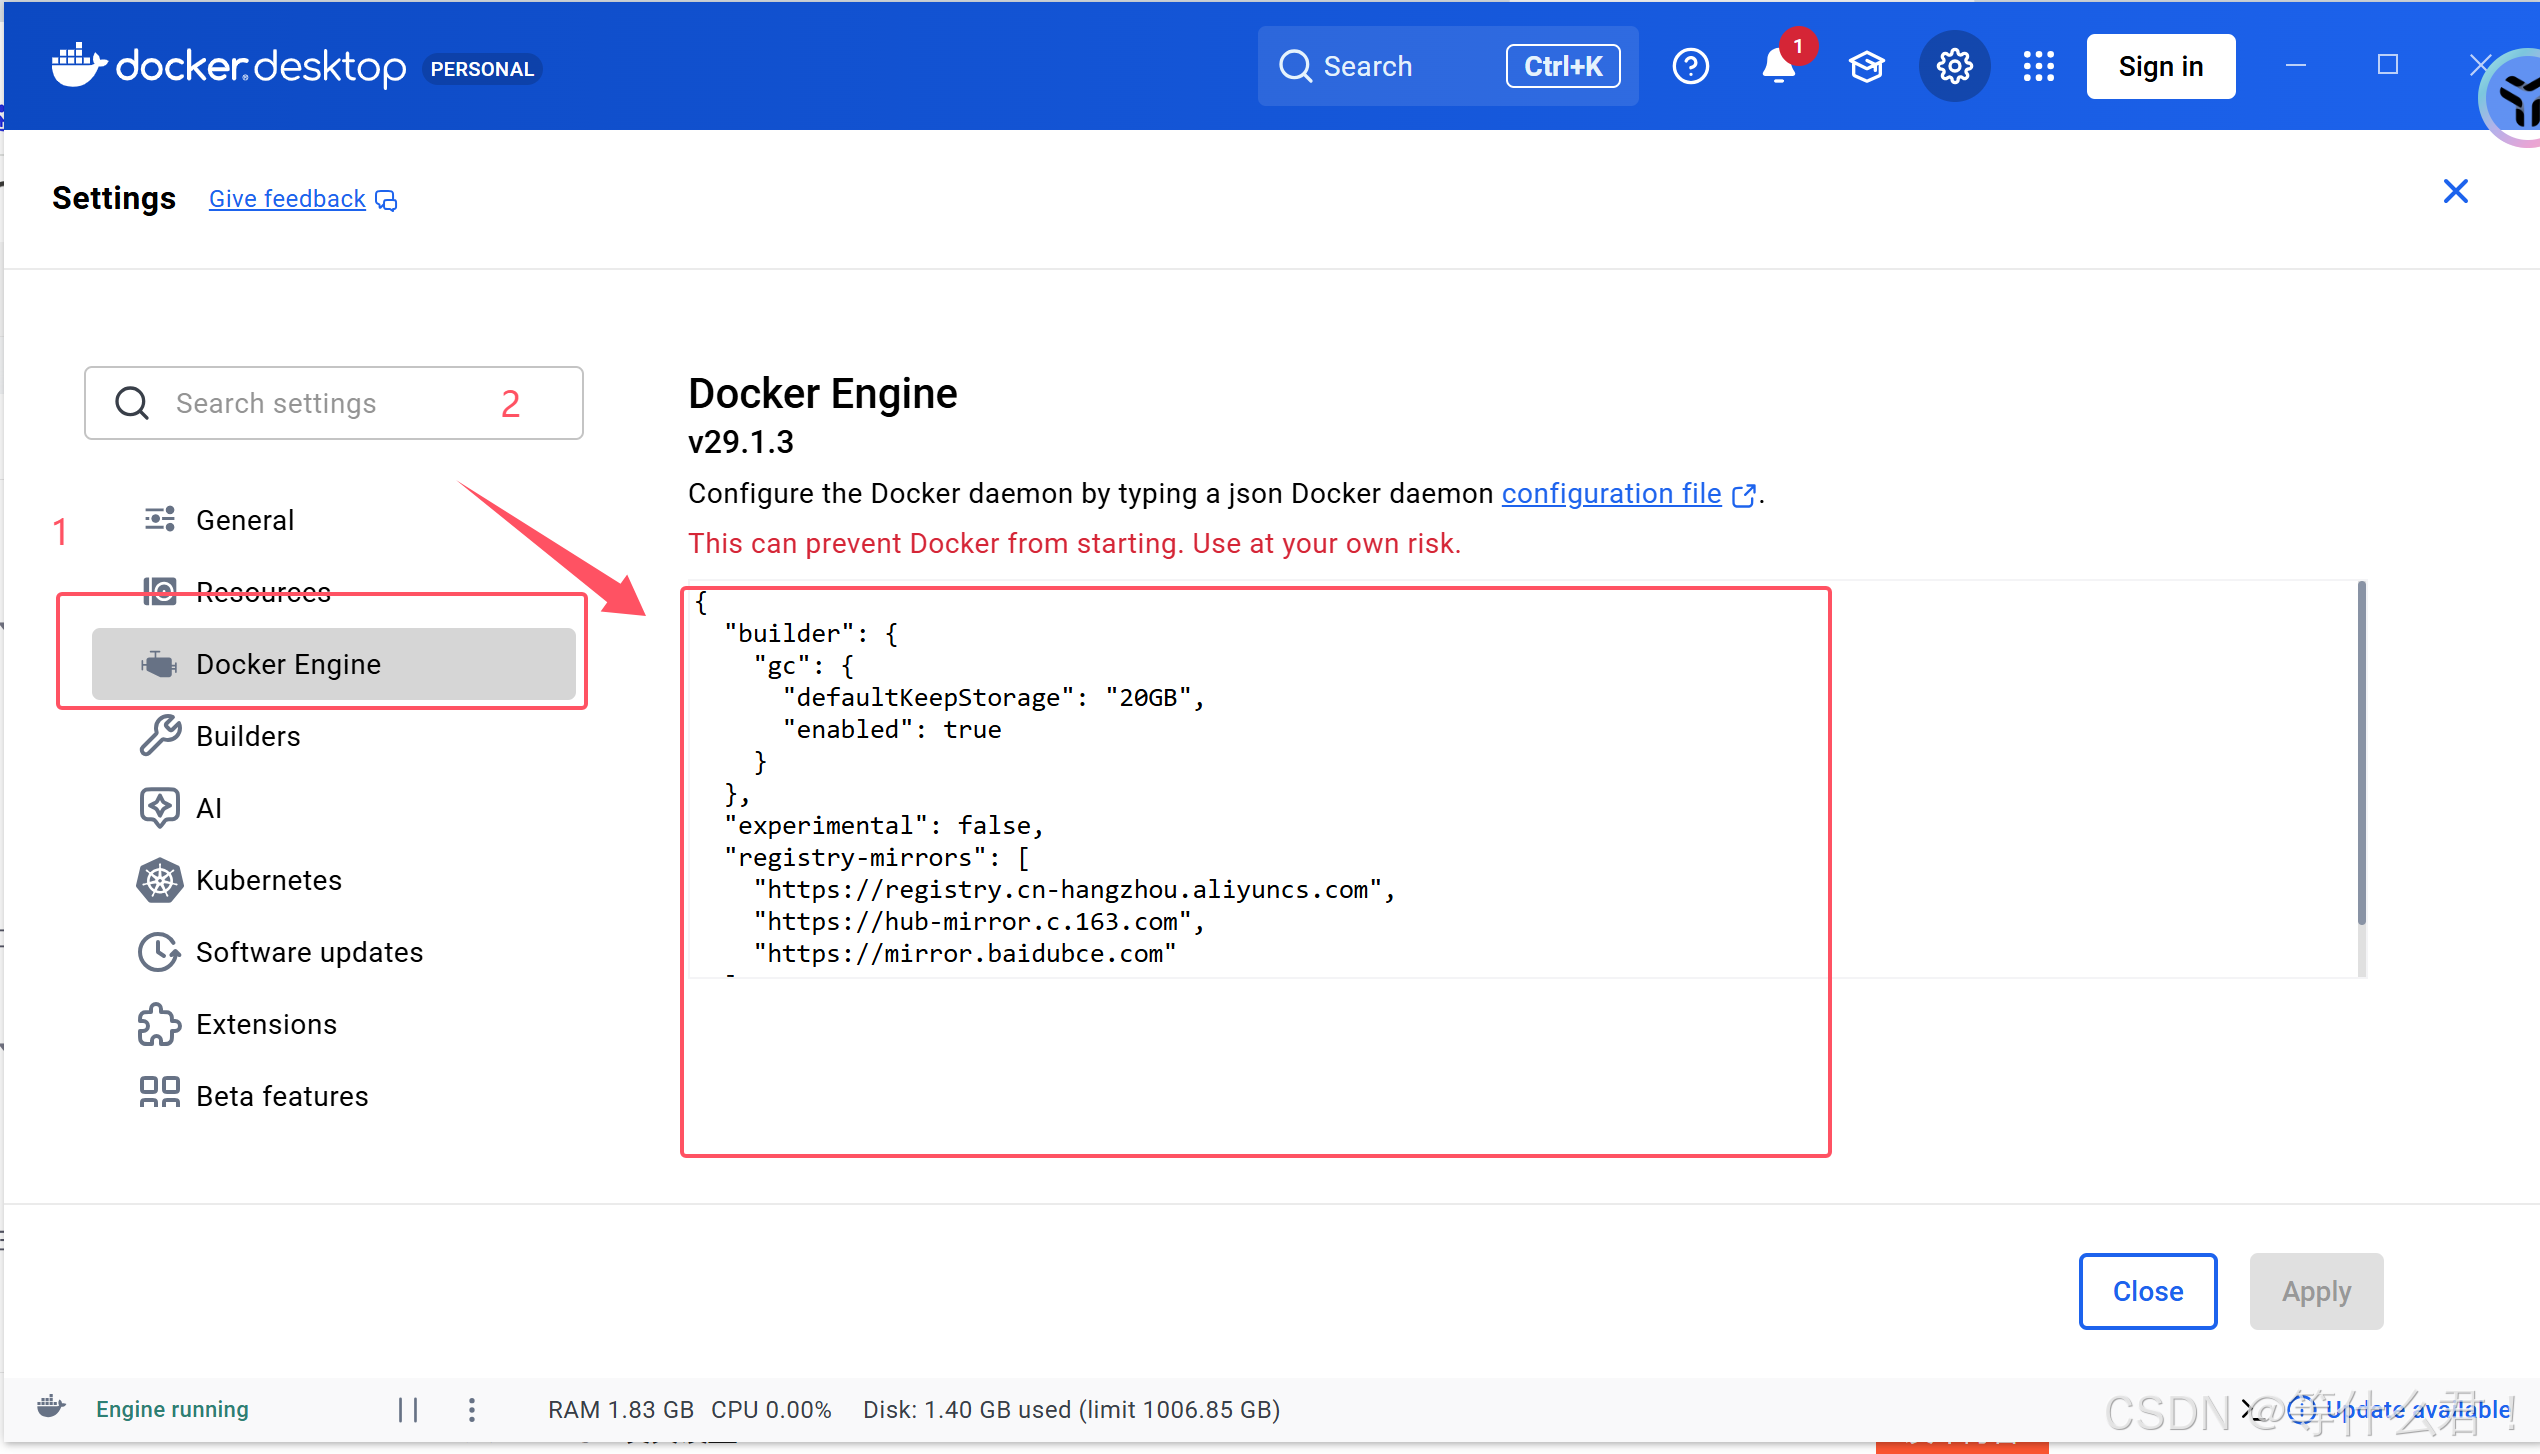Click the Sign in button
The height and width of the screenshot is (1454, 2540).
(2160, 67)
